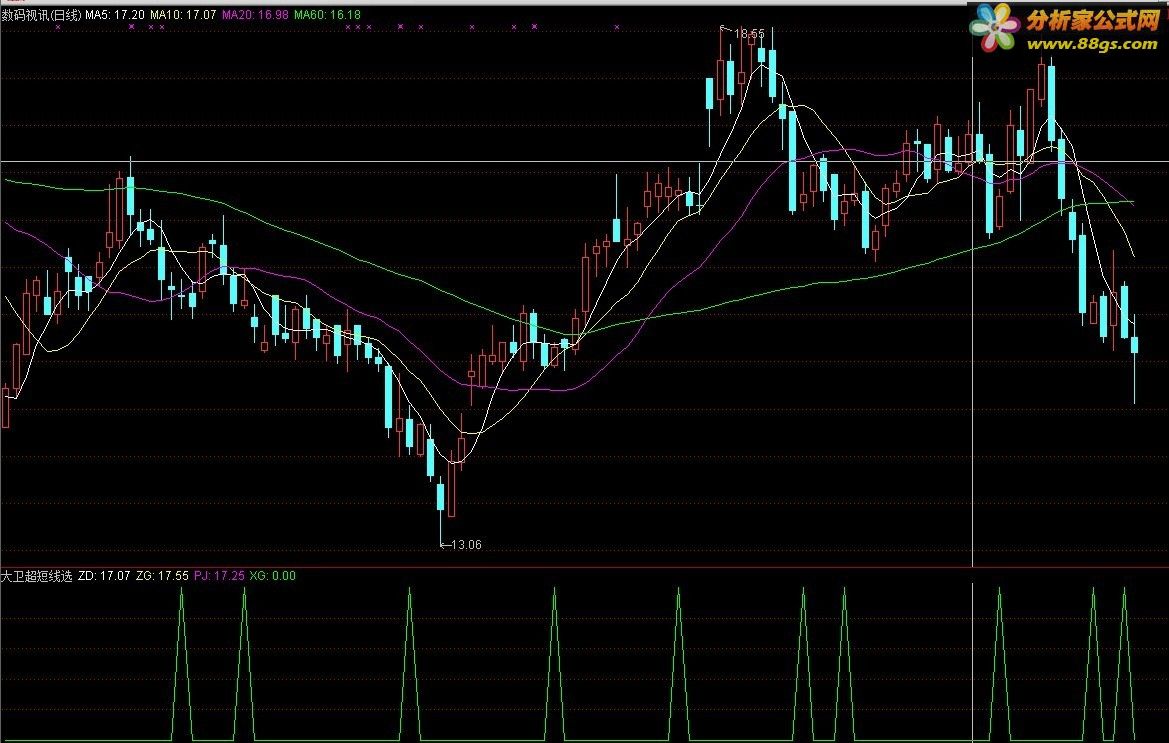1169x743 pixels.
Task: Click the XG: 0.00 value
Action: coord(272,576)
